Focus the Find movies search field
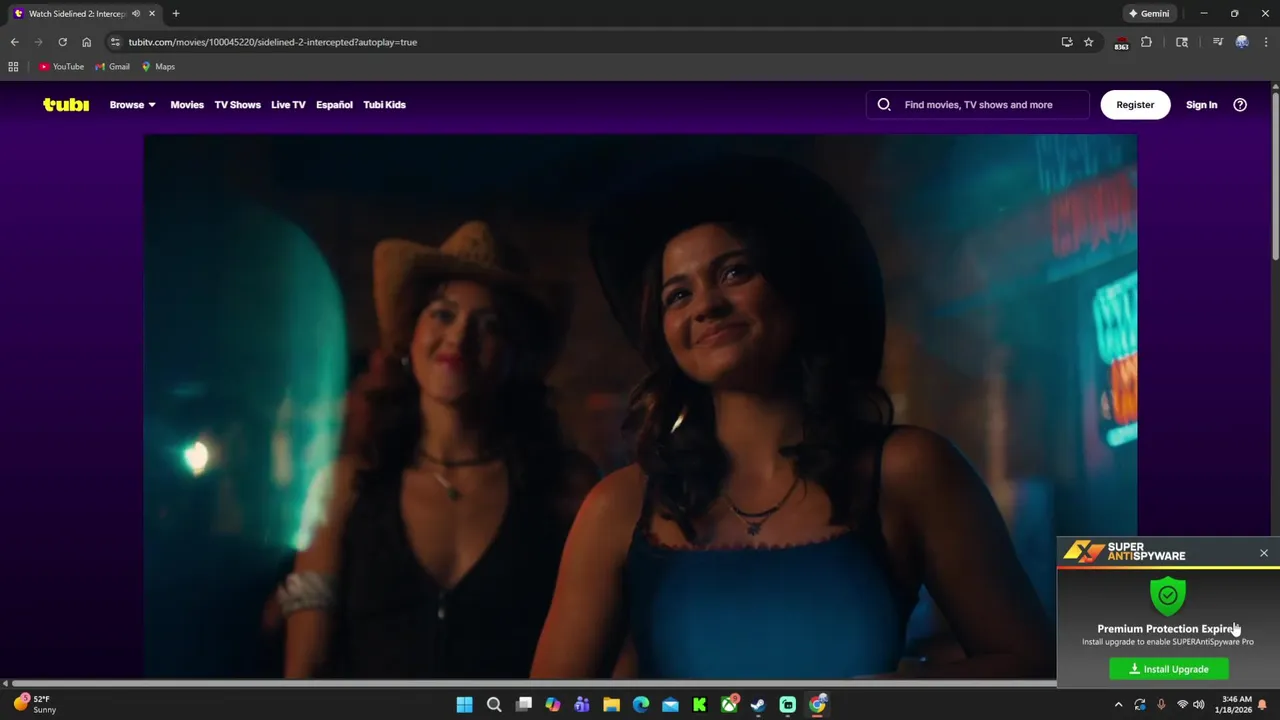 click(978, 104)
